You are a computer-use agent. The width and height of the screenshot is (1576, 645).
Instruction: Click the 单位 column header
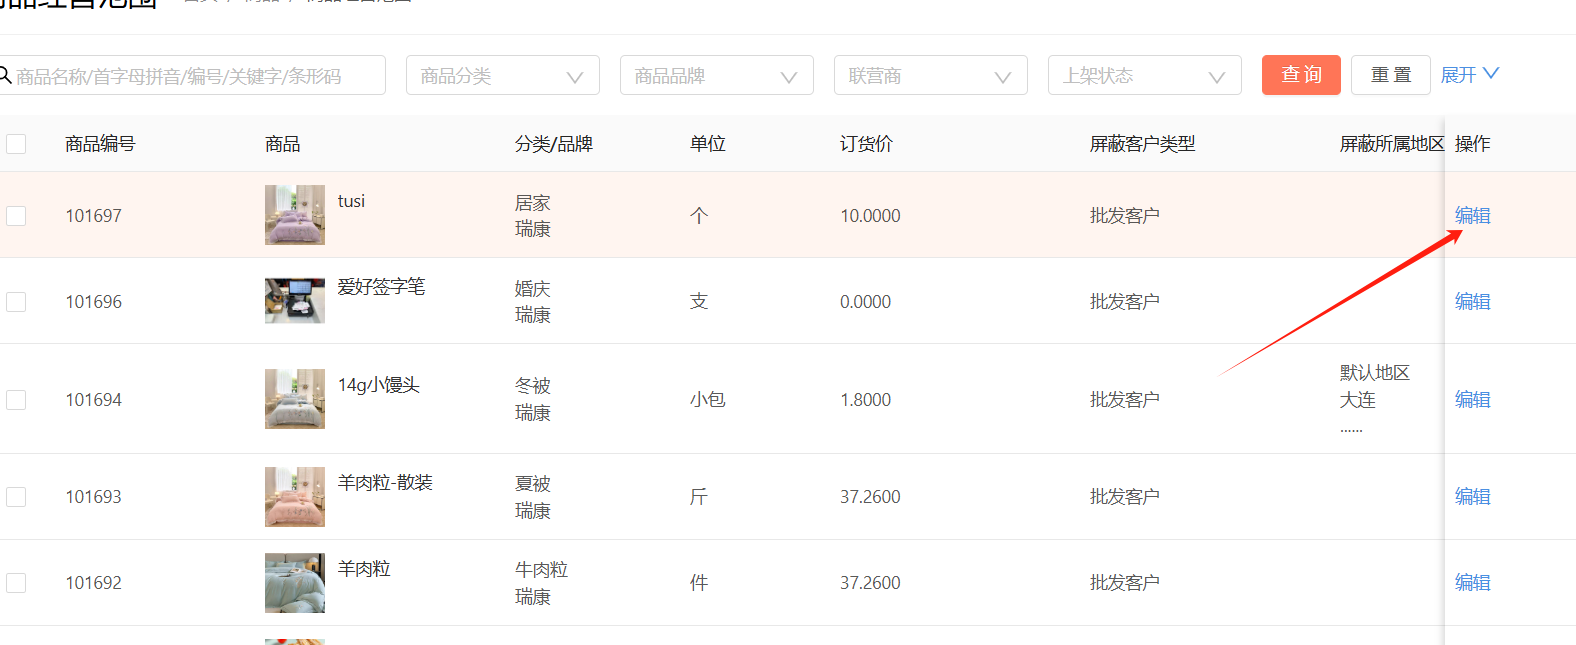[x=708, y=144]
